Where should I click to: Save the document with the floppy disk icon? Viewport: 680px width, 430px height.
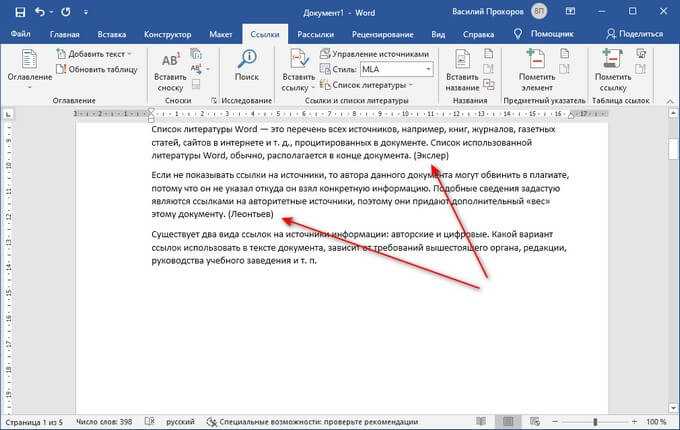click(20, 12)
